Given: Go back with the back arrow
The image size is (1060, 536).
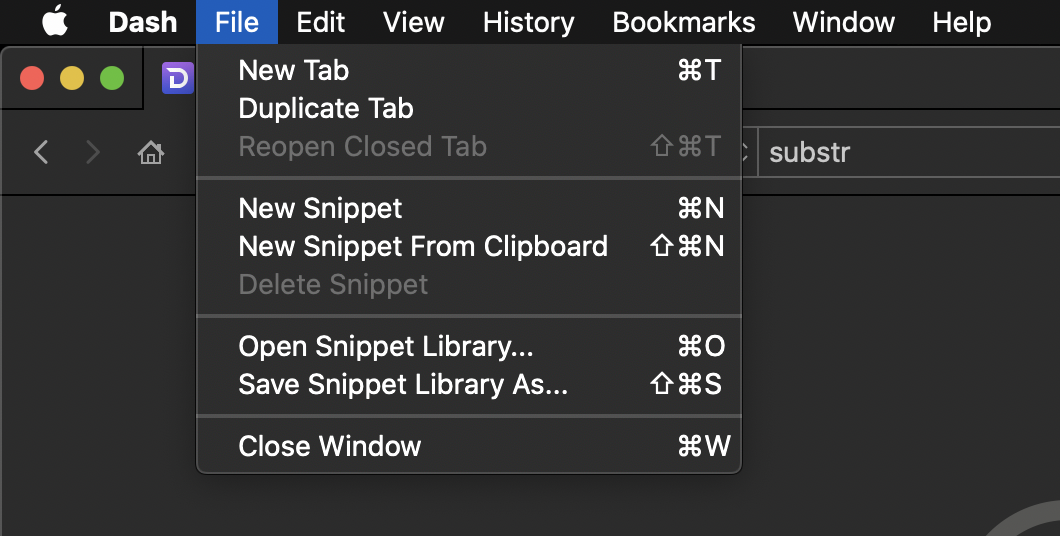Looking at the screenshot, I should coord(41,152).
